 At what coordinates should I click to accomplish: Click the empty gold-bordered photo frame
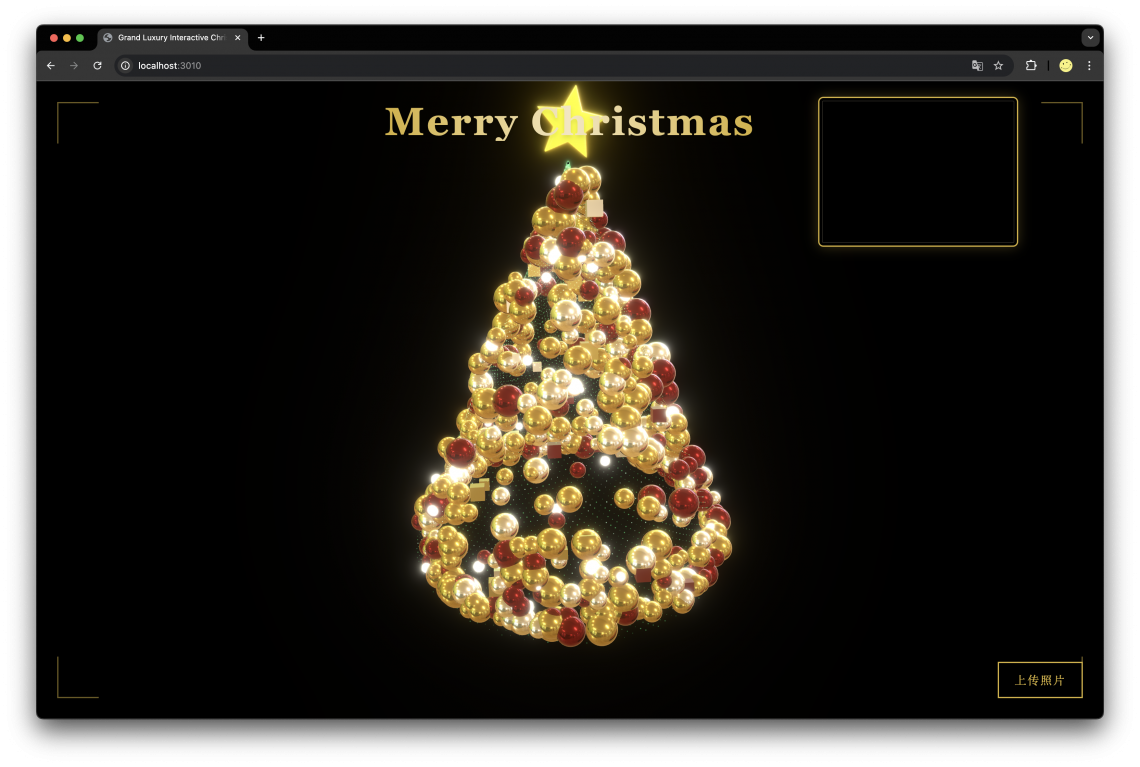917,171
